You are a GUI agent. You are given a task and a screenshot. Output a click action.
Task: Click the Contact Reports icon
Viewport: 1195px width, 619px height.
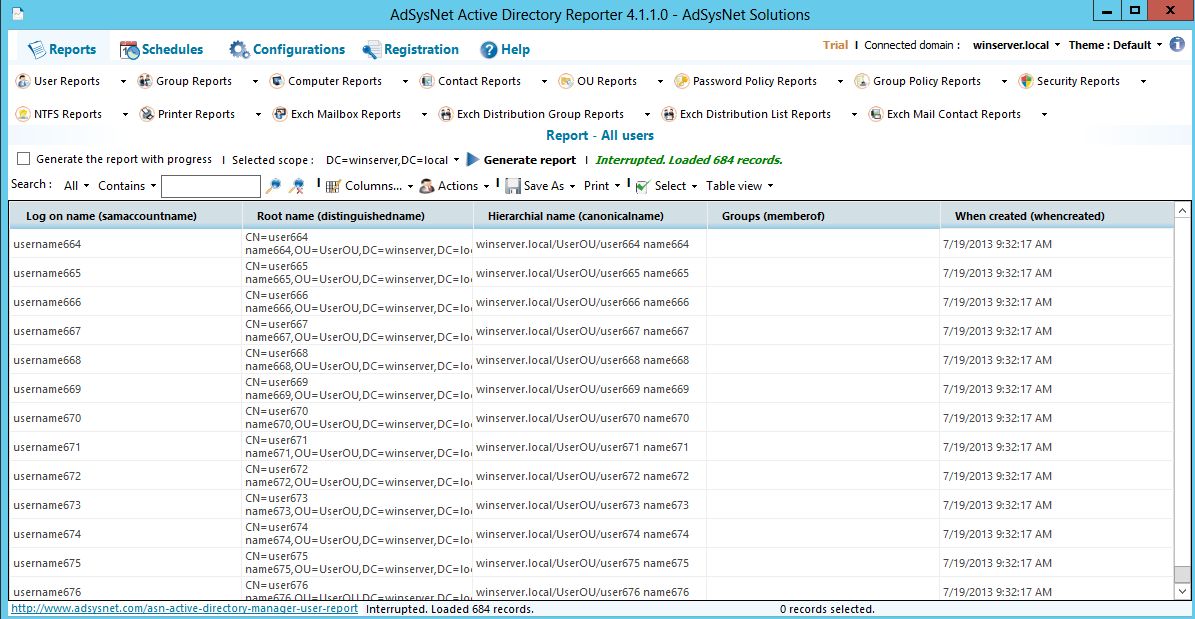[x=427, y=81]
